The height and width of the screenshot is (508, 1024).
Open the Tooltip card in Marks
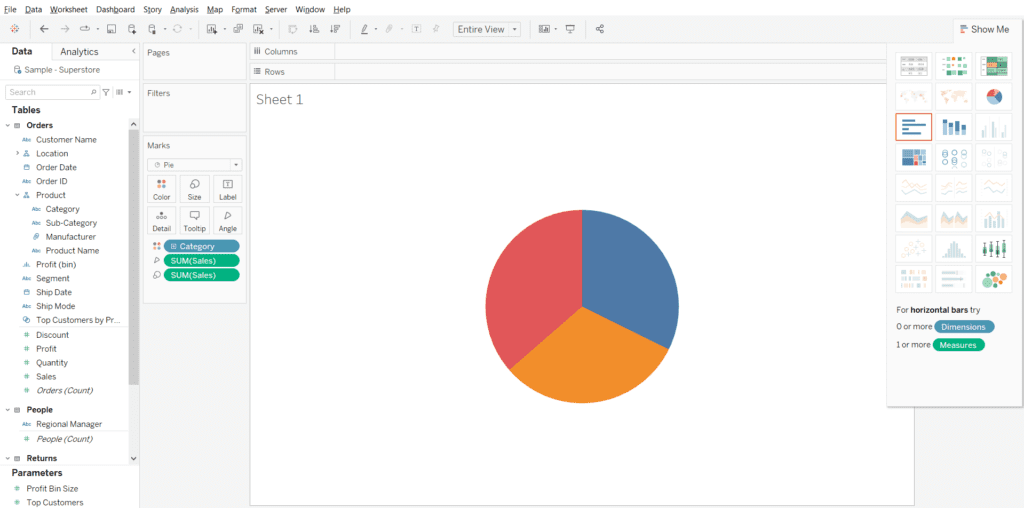tap(195, 221)
